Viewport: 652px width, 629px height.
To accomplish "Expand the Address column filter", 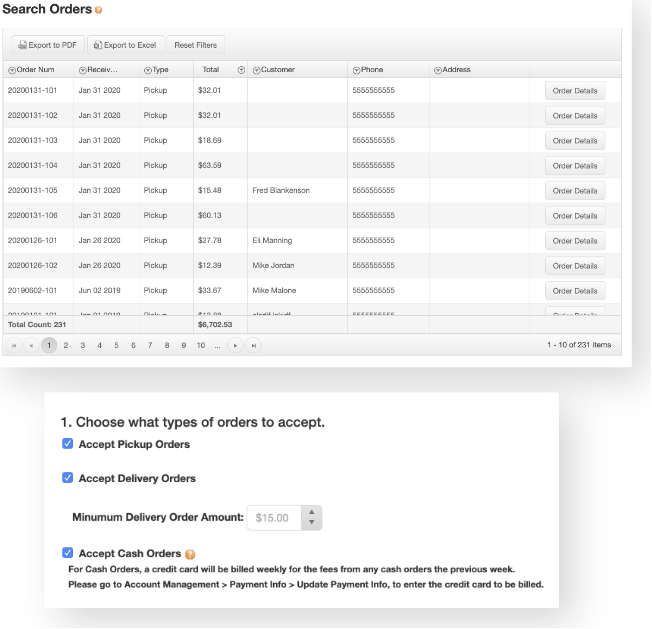I will [437, 70].
